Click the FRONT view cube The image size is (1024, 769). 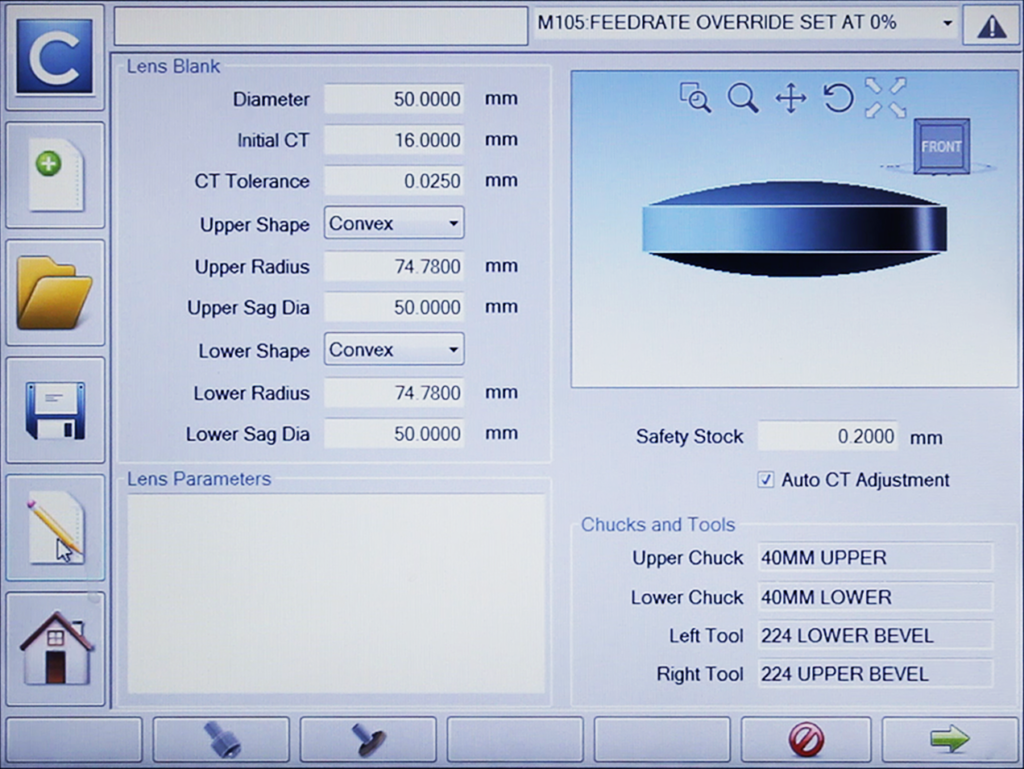(941, 147)
